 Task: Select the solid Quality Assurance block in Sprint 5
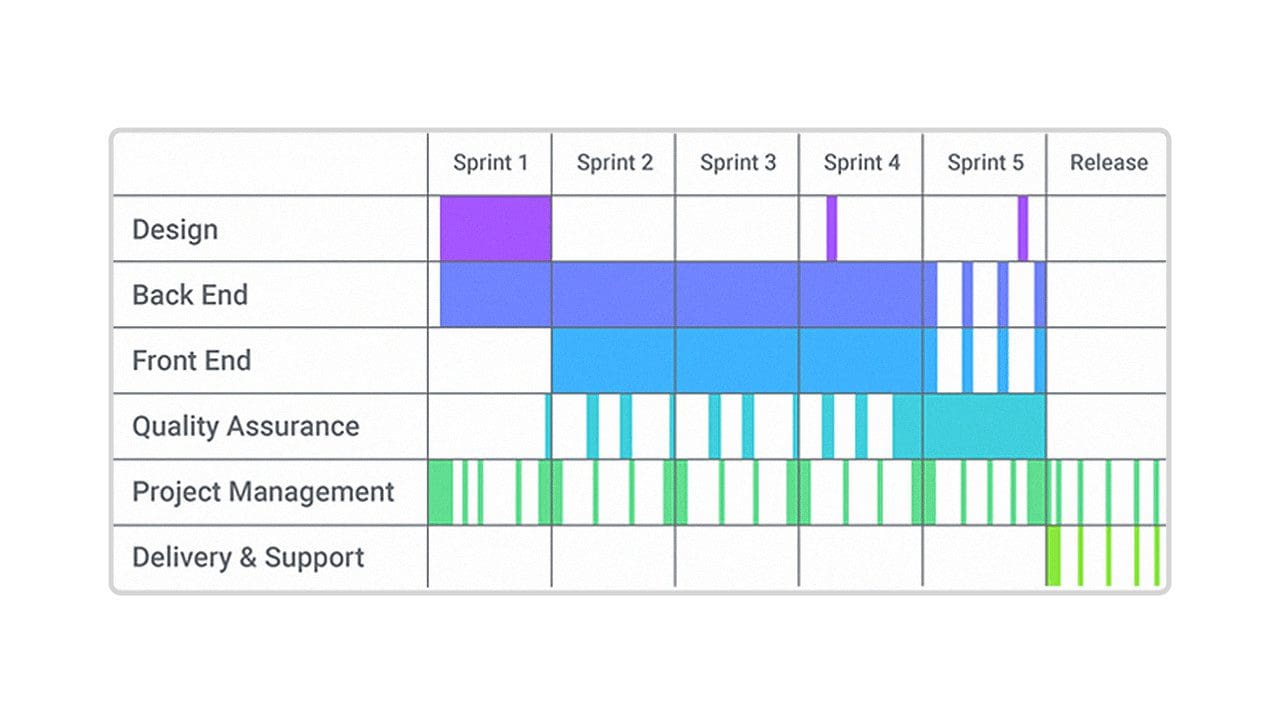(985, 426)
